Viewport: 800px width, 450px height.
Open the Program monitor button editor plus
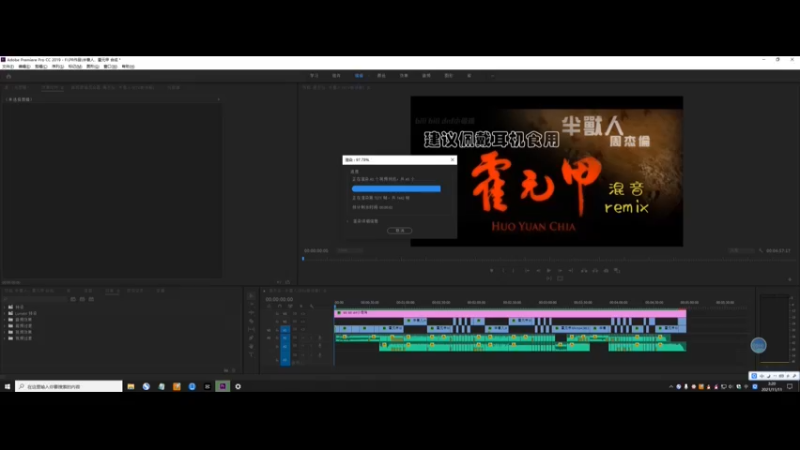coord(790,279)
